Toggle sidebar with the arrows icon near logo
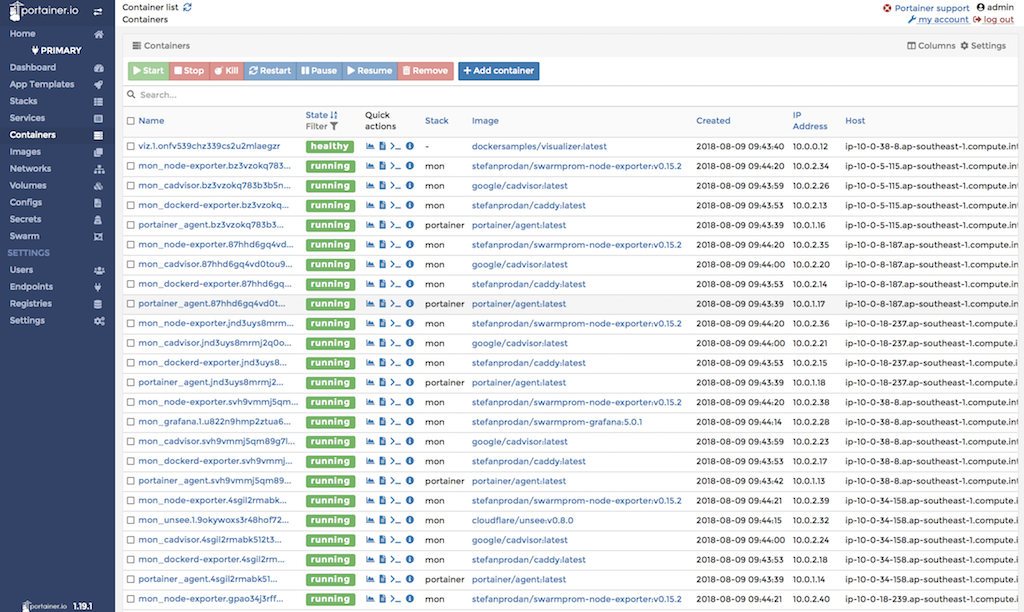 tap(97, 12)
